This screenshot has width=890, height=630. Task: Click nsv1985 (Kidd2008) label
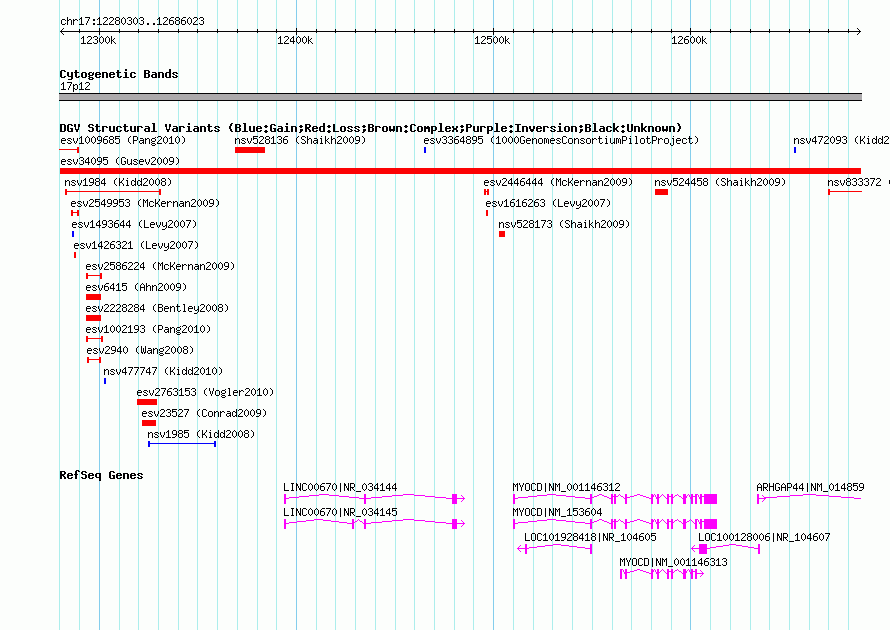coord(201,434)
